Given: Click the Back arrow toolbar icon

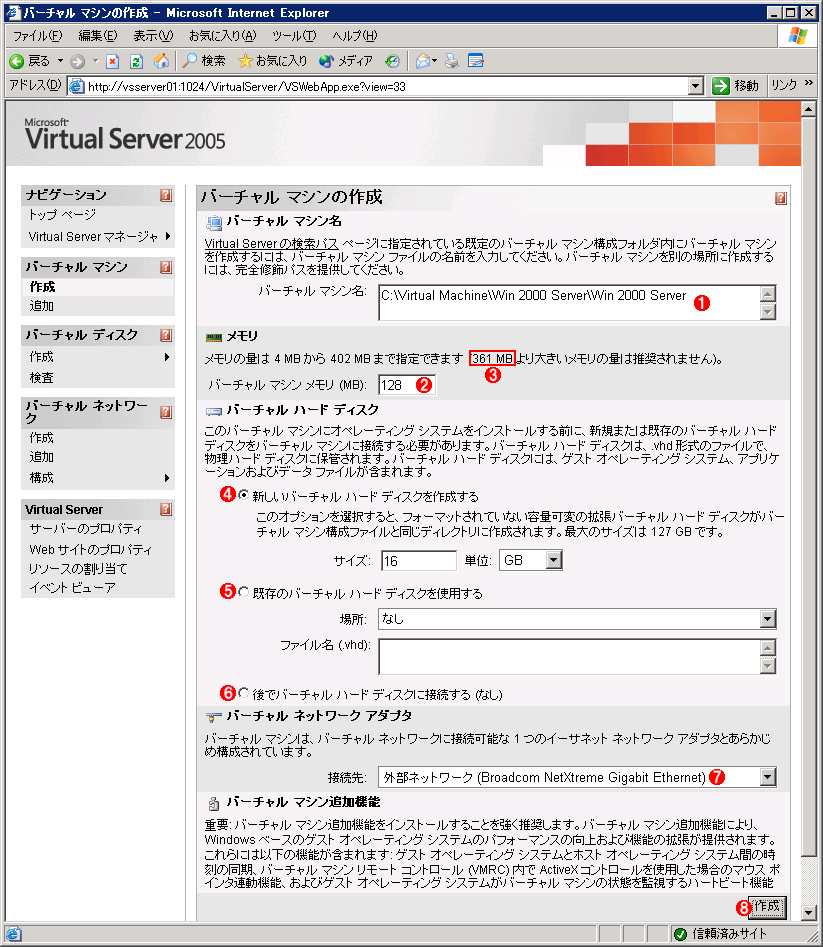Looking at the screenshot, I should pos(17,61).
